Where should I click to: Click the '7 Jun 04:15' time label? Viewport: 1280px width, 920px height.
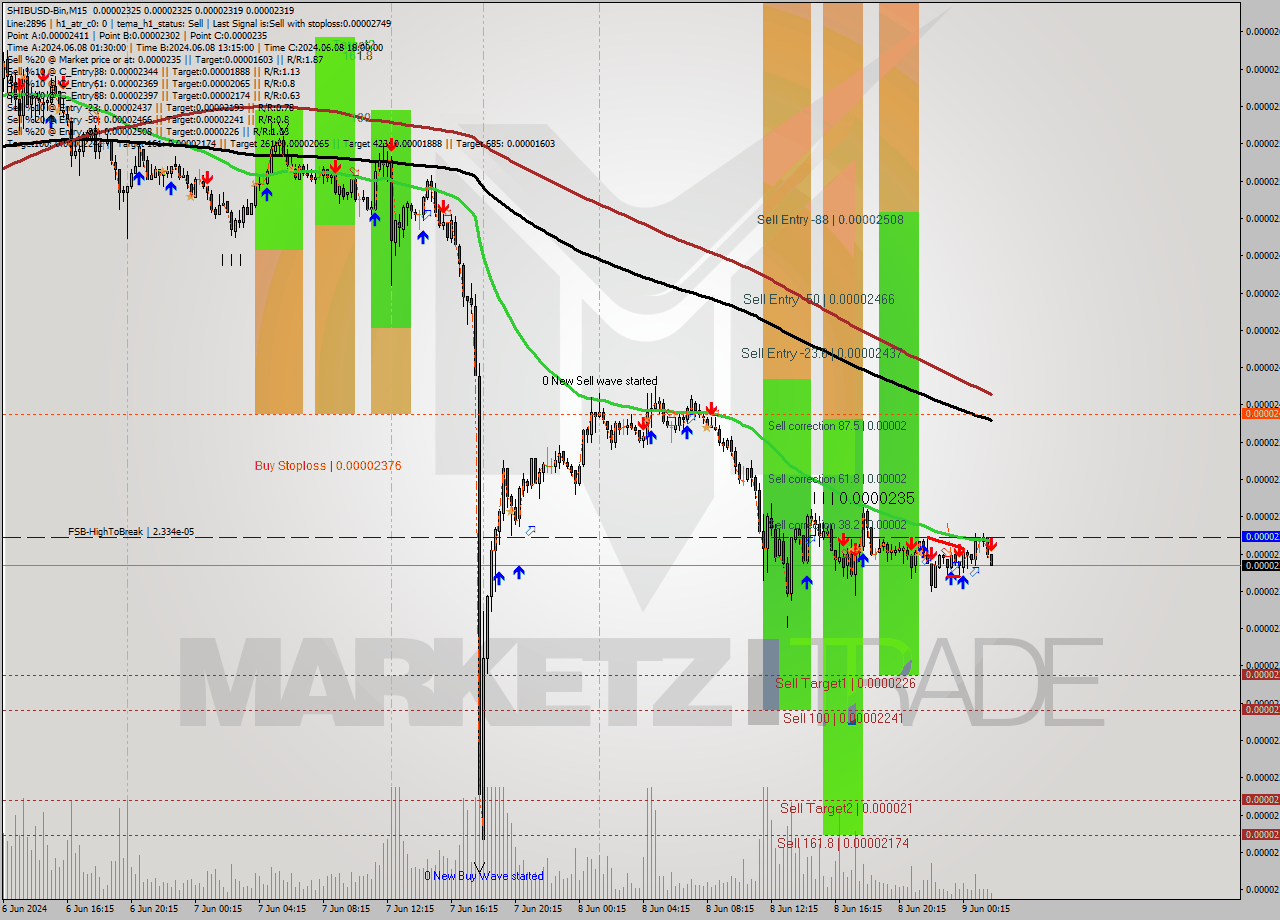click(x=284, y=909)
